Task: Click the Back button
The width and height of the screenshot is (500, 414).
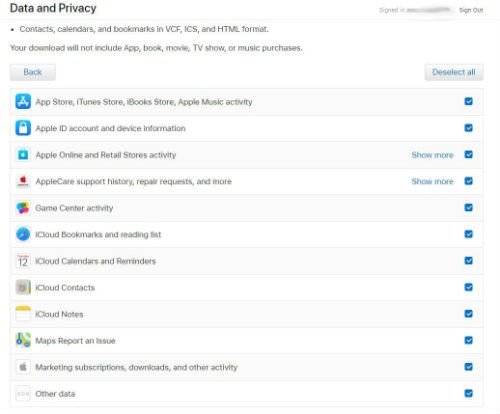Action: coord(33,72)
